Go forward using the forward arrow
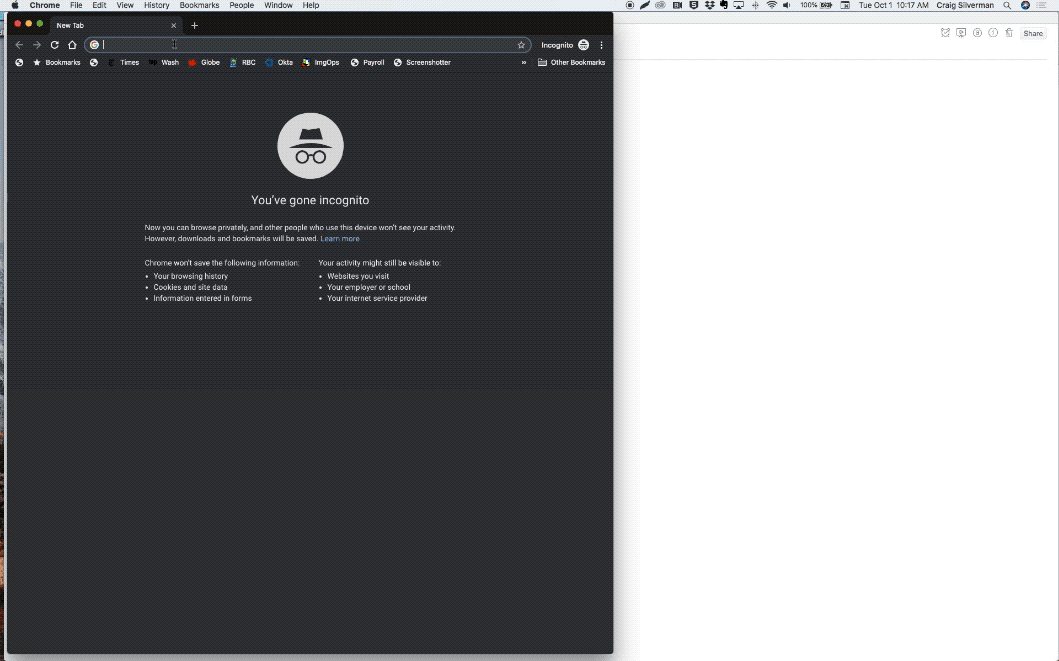 click(x=37, y=45)
